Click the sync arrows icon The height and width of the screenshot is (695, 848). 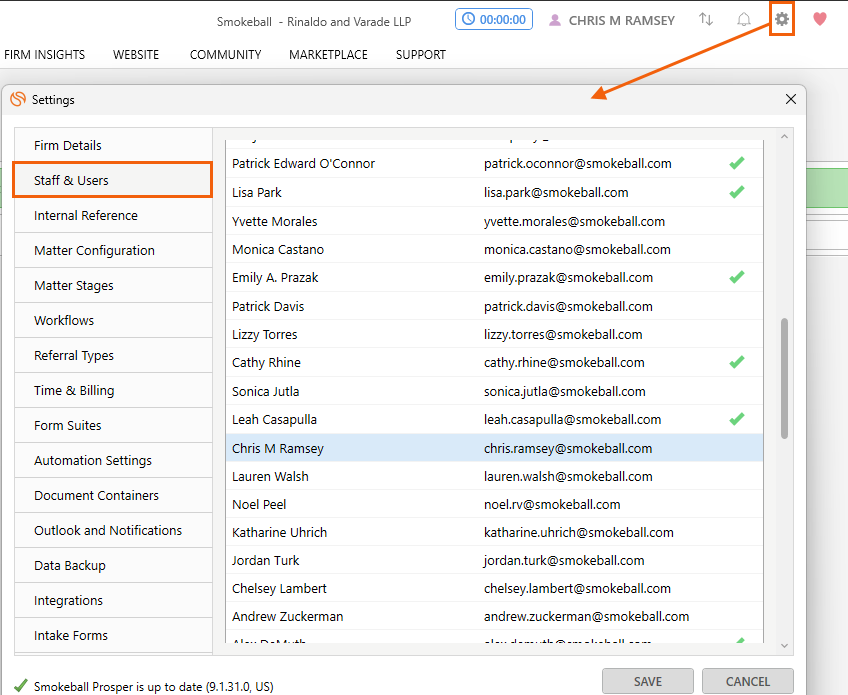coord(706,19)
